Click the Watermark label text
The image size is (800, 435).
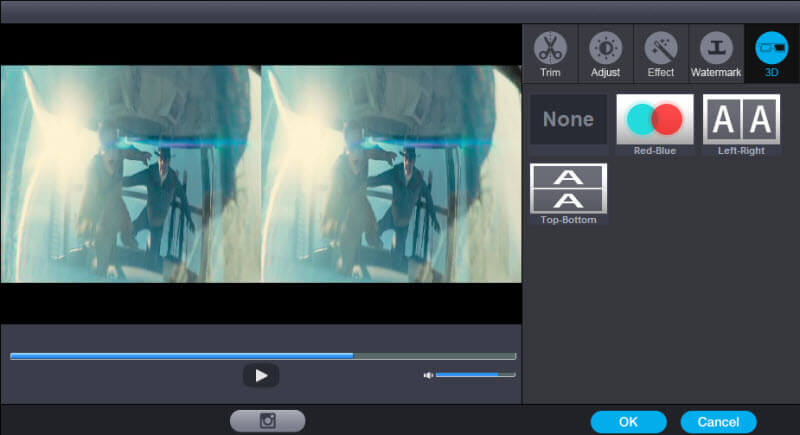click(x=716, y=72)
